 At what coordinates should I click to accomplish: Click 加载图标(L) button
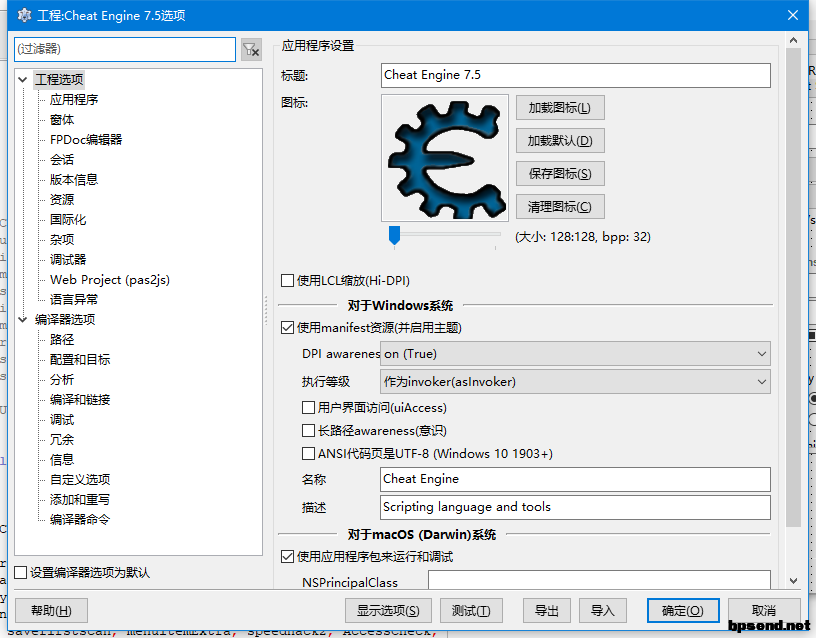click(x=560, y=108)
